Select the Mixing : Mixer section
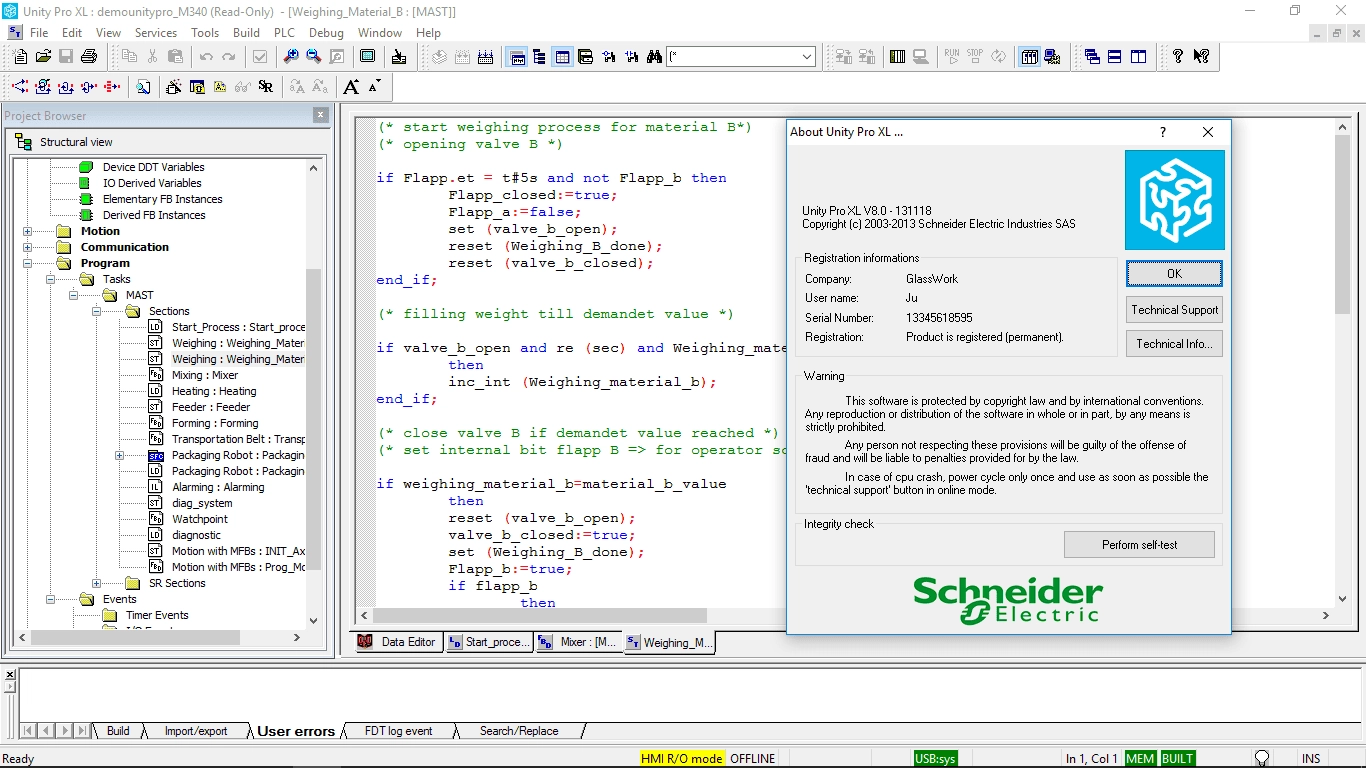The image size is (1366, 768). 205,375
